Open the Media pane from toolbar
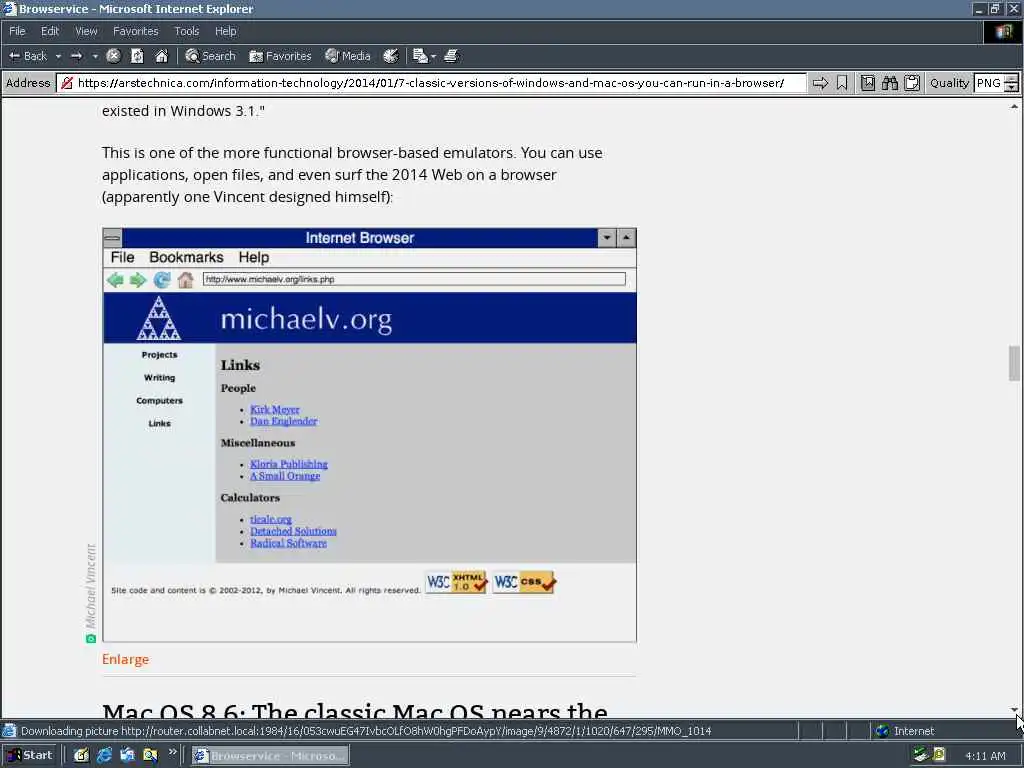 (x=348, y=56)
